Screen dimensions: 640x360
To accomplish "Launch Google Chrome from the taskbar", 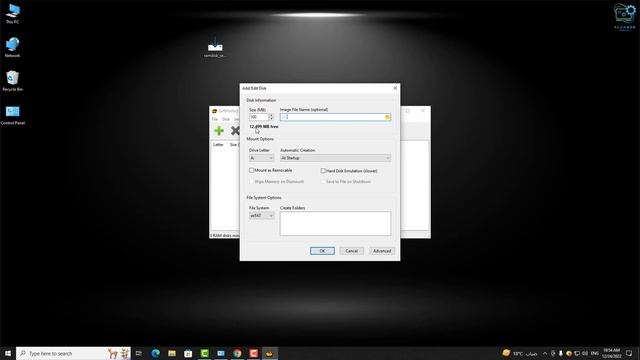I will coord(237,353).
